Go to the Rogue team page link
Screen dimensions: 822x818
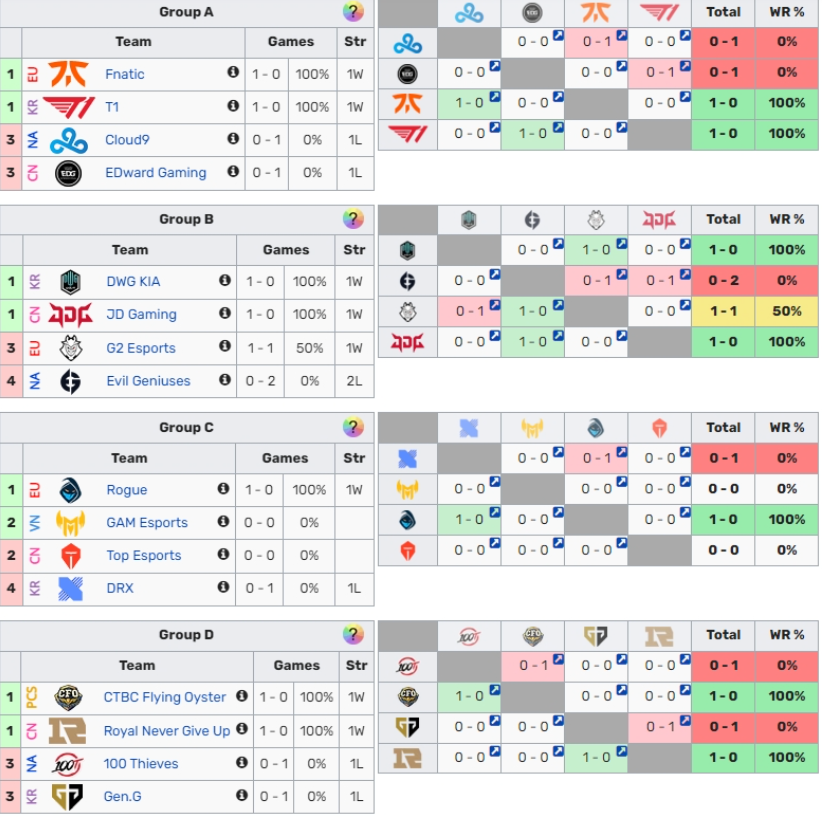127,490
